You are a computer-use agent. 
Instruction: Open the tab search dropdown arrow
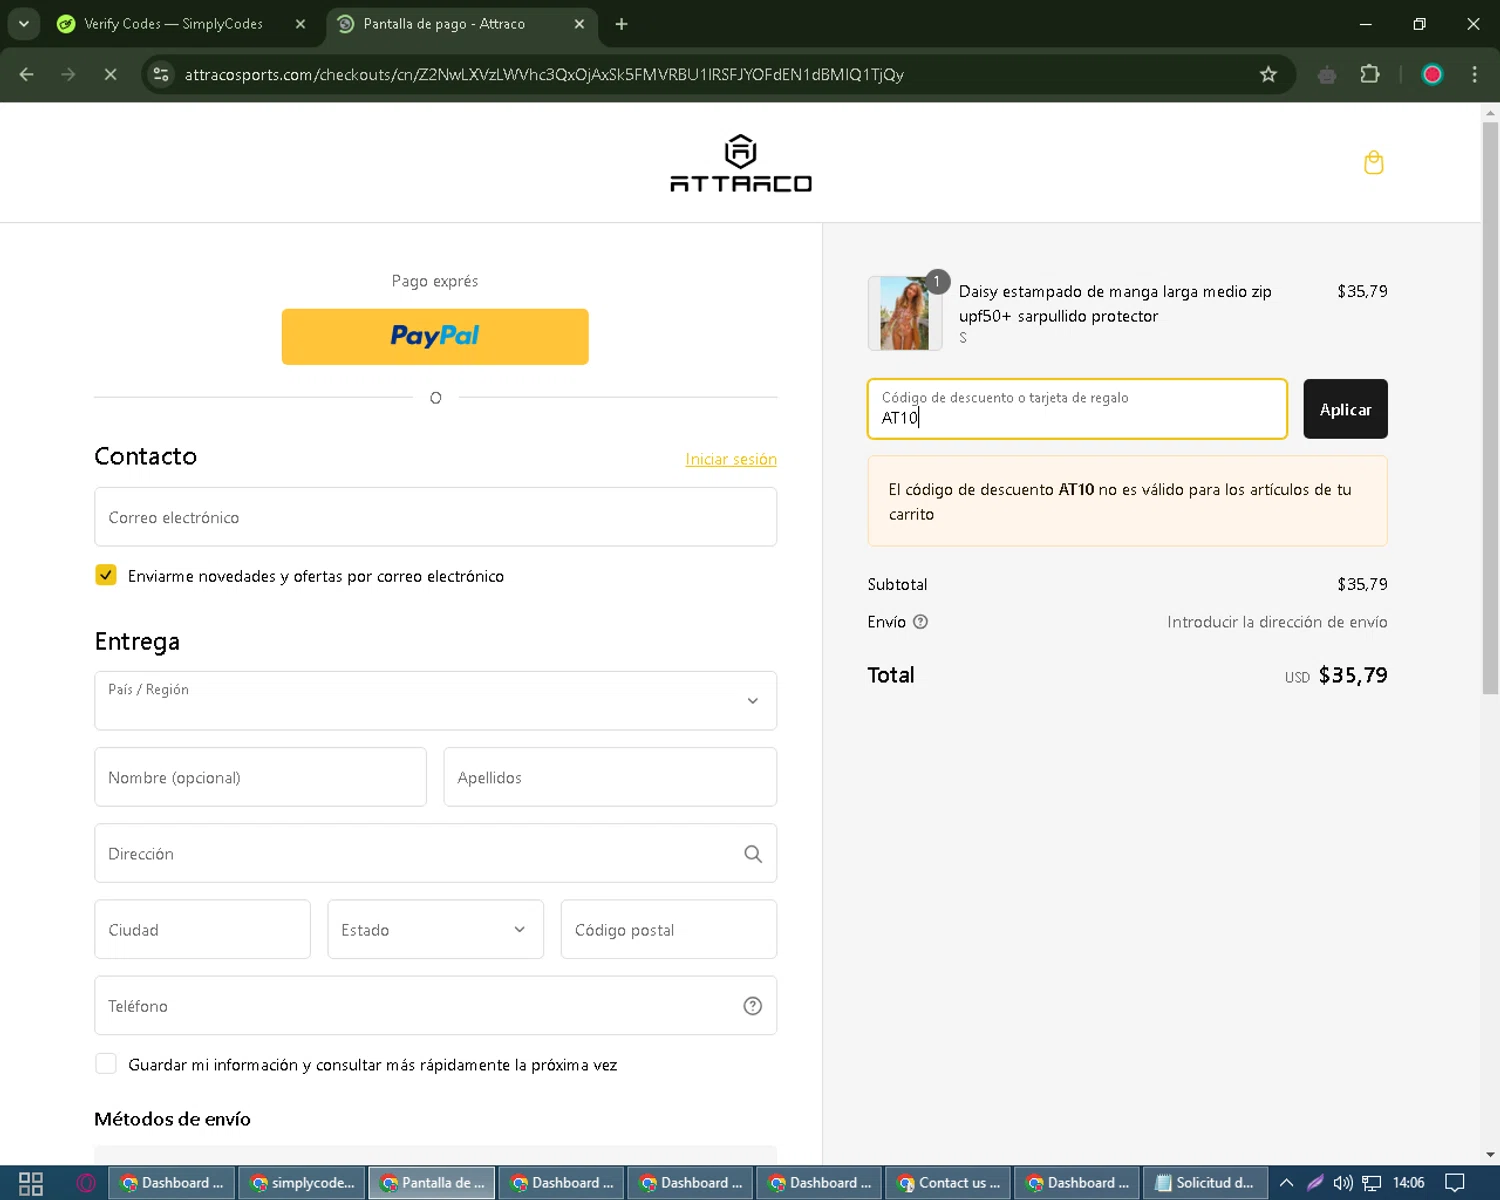tap(23, 24)
